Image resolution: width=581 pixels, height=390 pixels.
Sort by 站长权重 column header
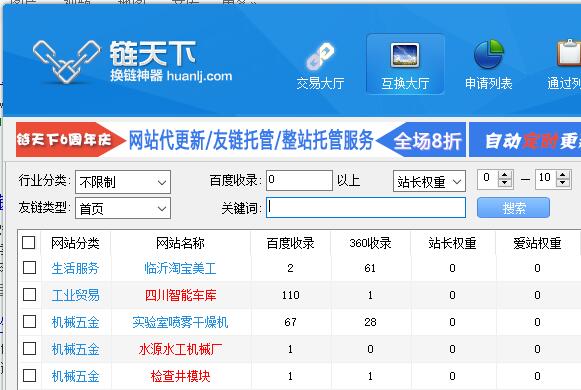[x=452, y=243]
